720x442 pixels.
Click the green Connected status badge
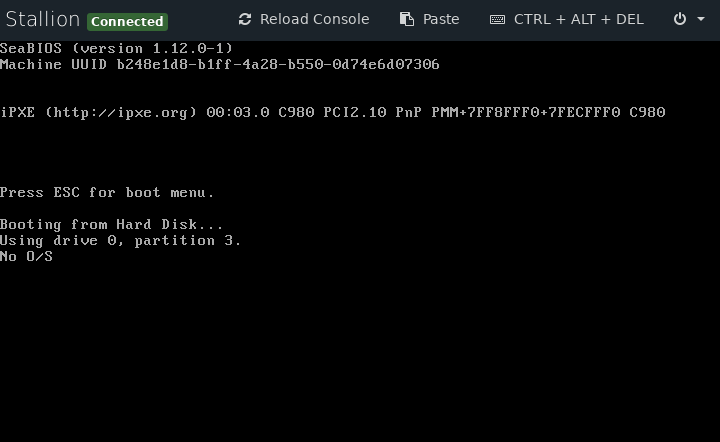(127, 22)
